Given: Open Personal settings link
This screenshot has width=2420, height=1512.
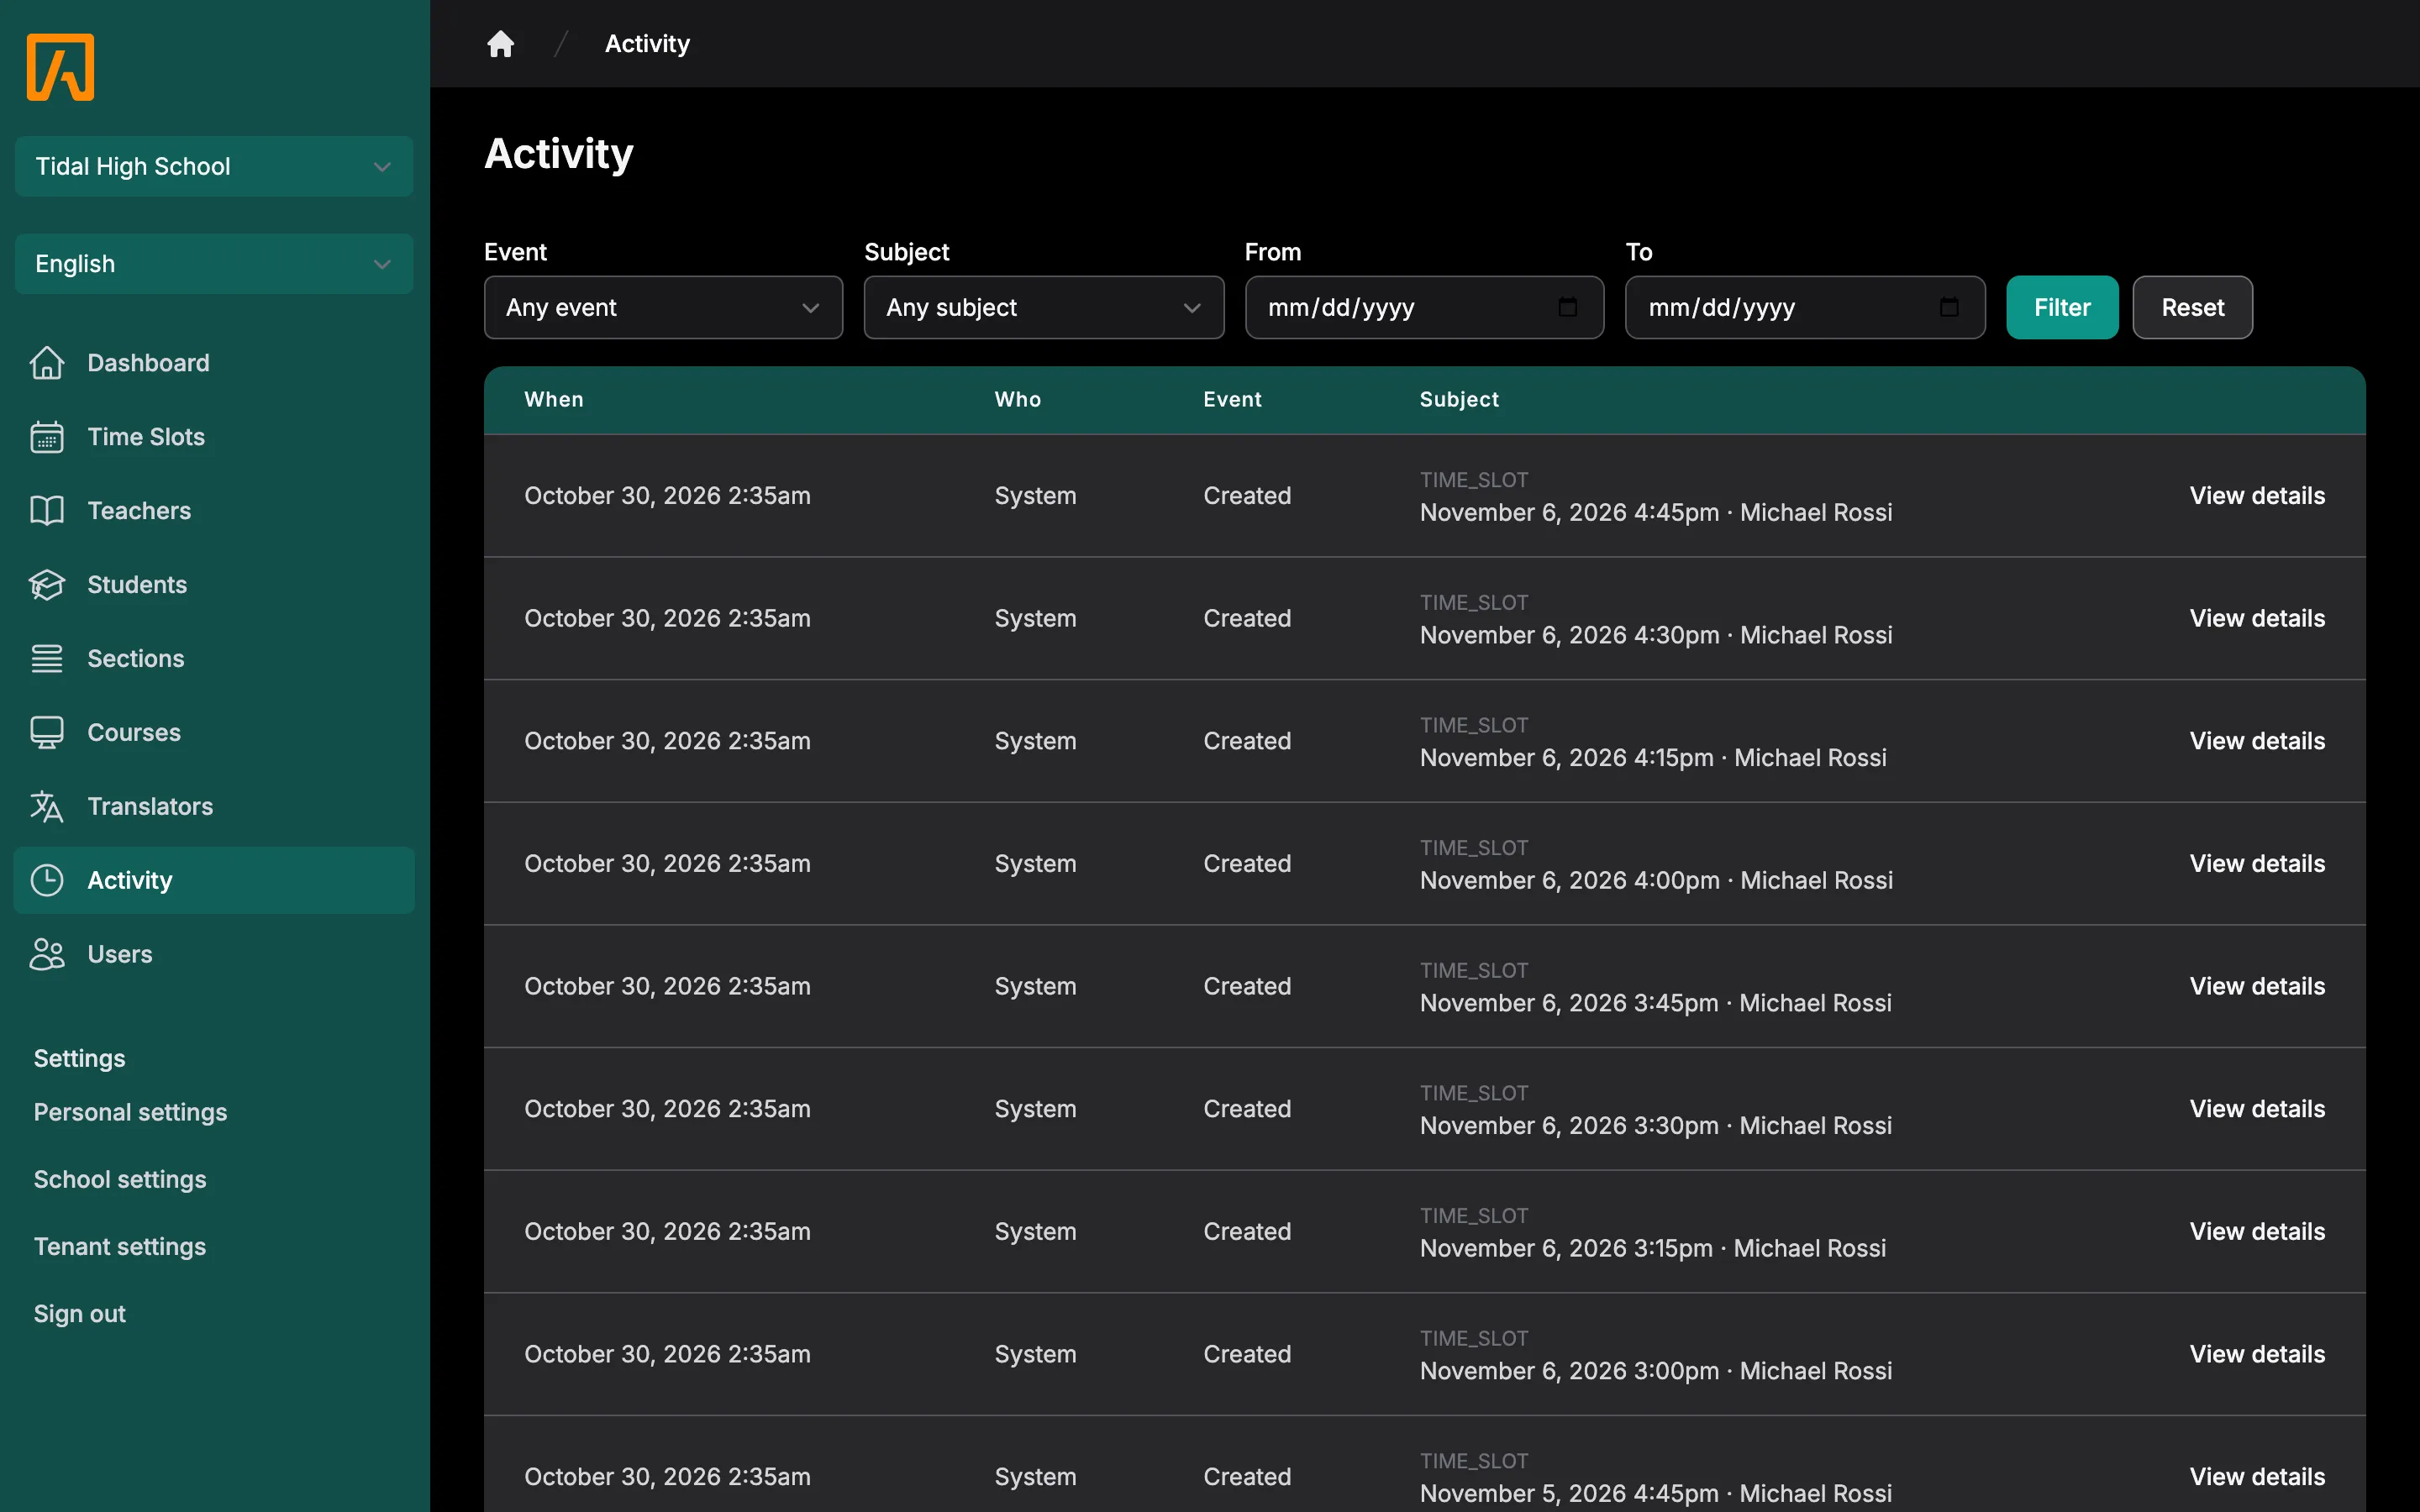Looking at the screenshot, I should (130, 1112).
